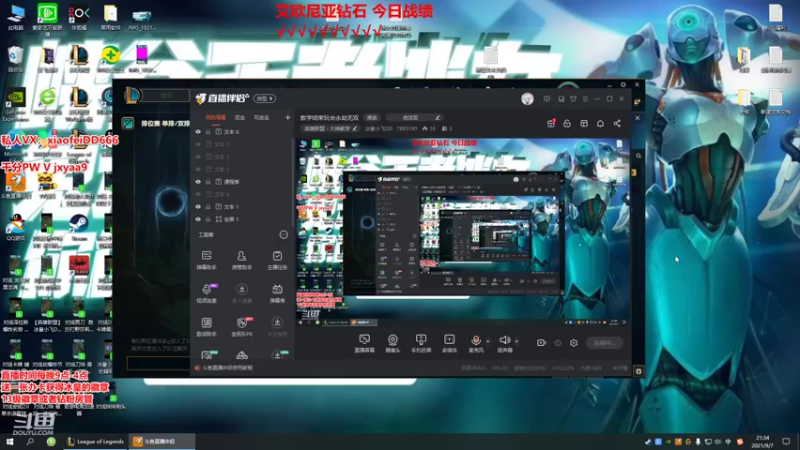
Task: Show the hidden 文本 2 layer
Action: [x=198, y=169]
